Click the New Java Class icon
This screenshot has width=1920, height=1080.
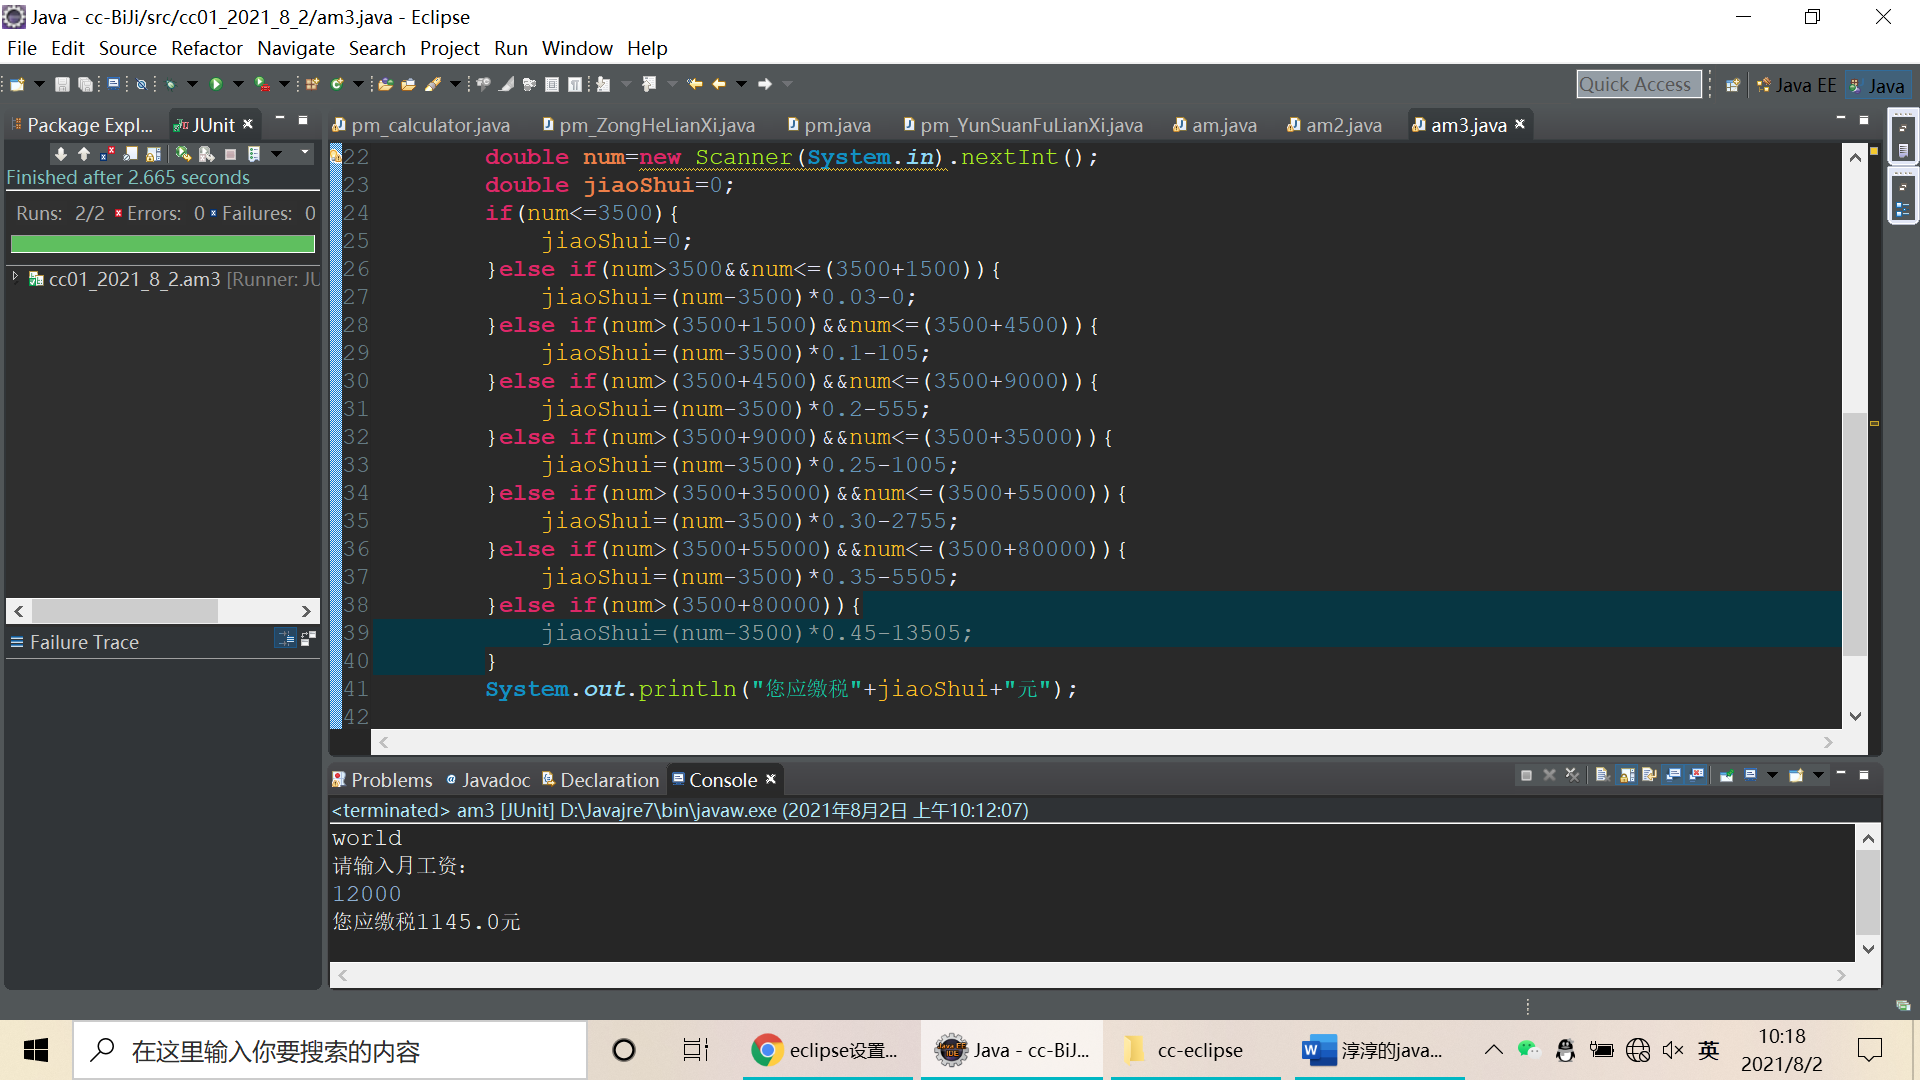(x=338, y=84)
